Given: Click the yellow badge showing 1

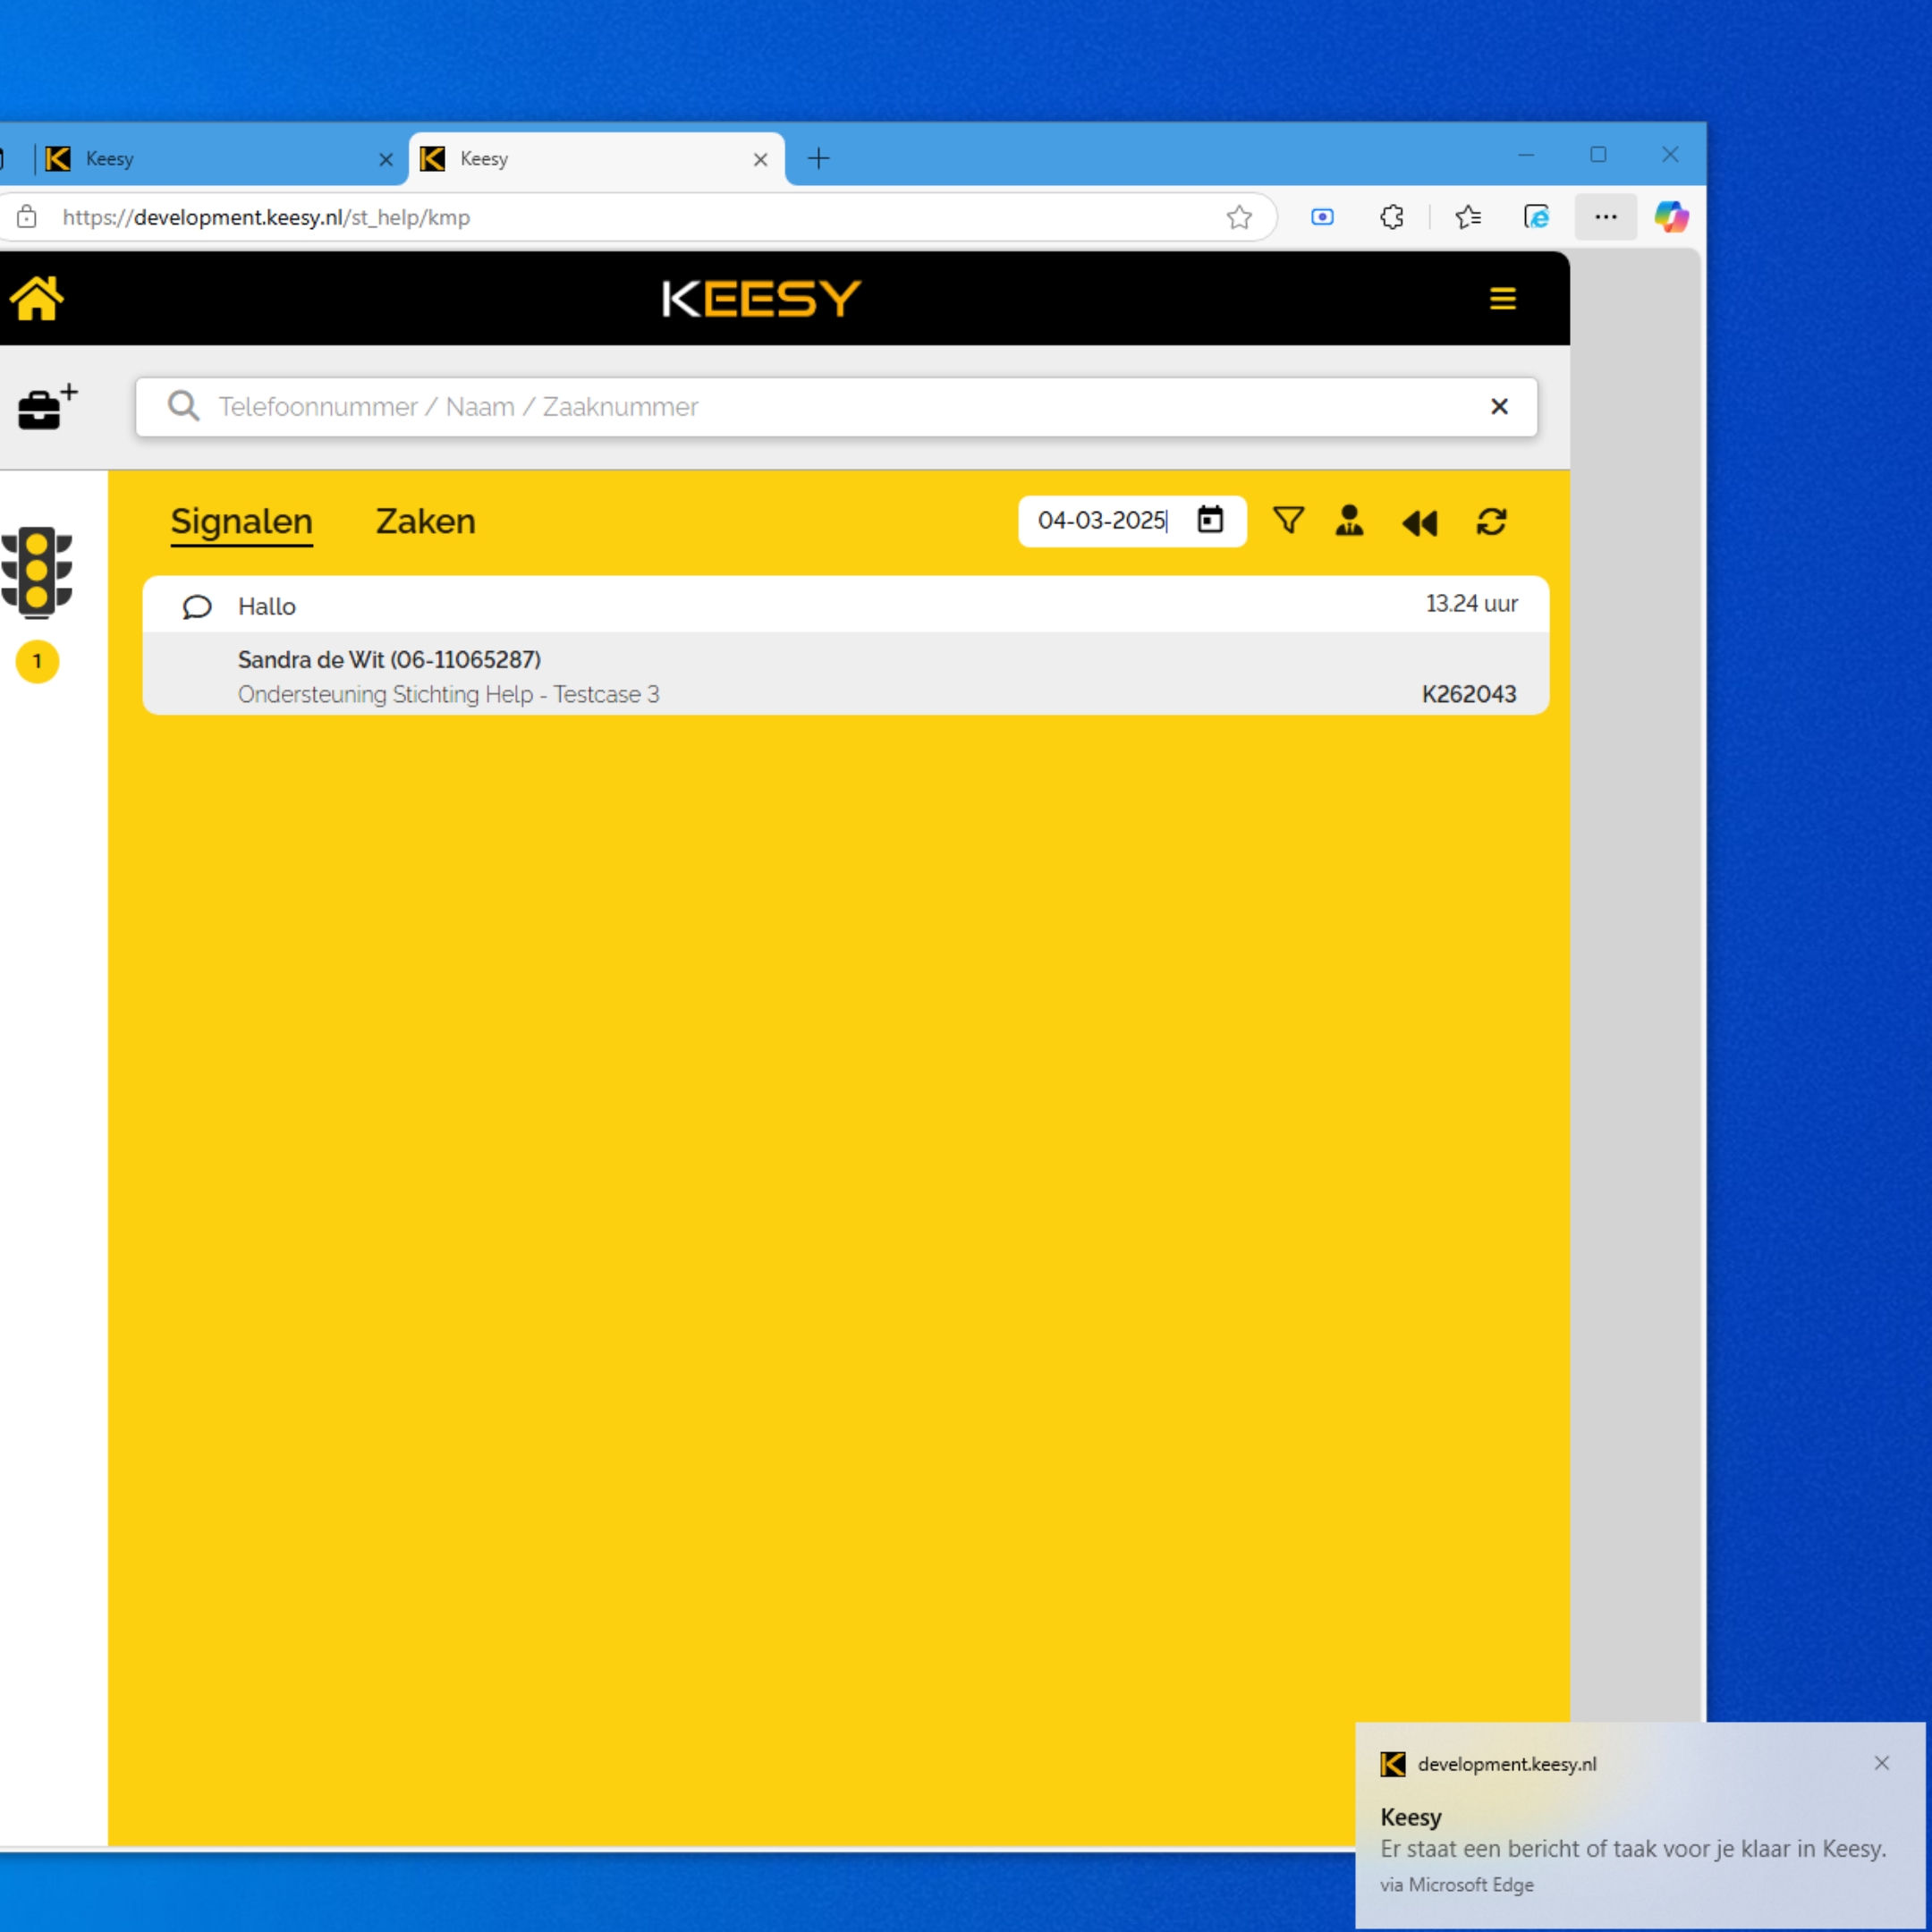Looking at the screenshot, I should tap(37, 661).
